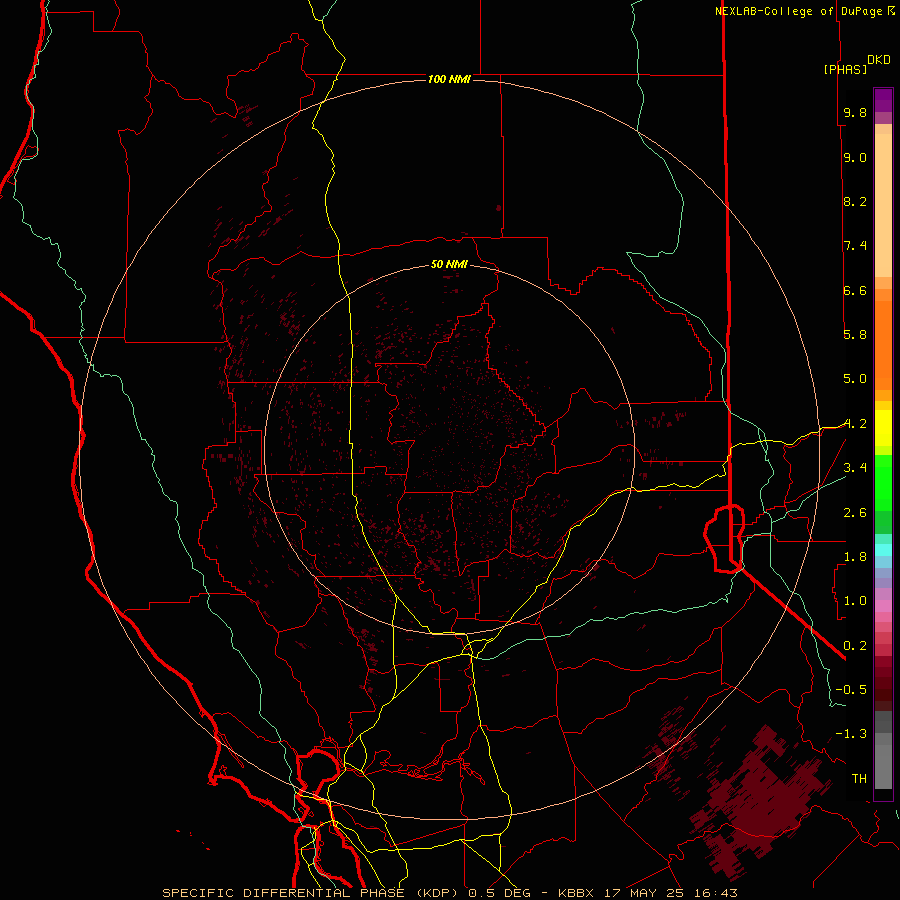Image resolution: width=900 pixels, height=900 pixels.
Task: Click the 16:43 timestamp
Action: click(714, 893)
